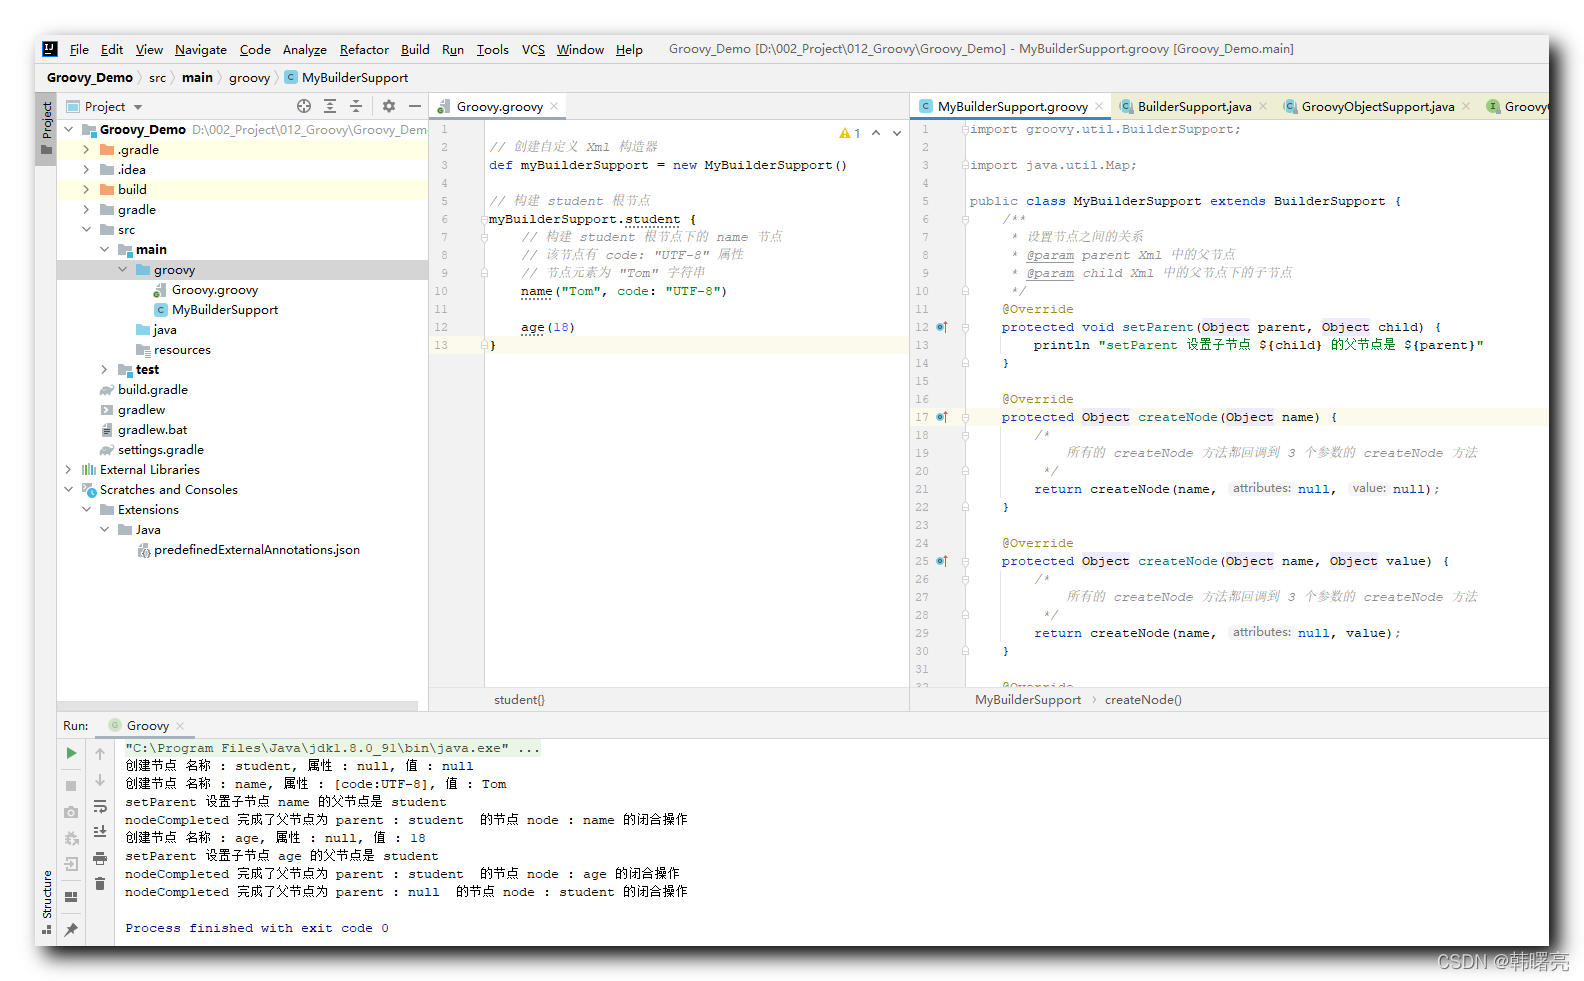Expand the .gradle folder
This screenshot has width=1584, height=981.
pyautogui.click(x=86, y=149)
